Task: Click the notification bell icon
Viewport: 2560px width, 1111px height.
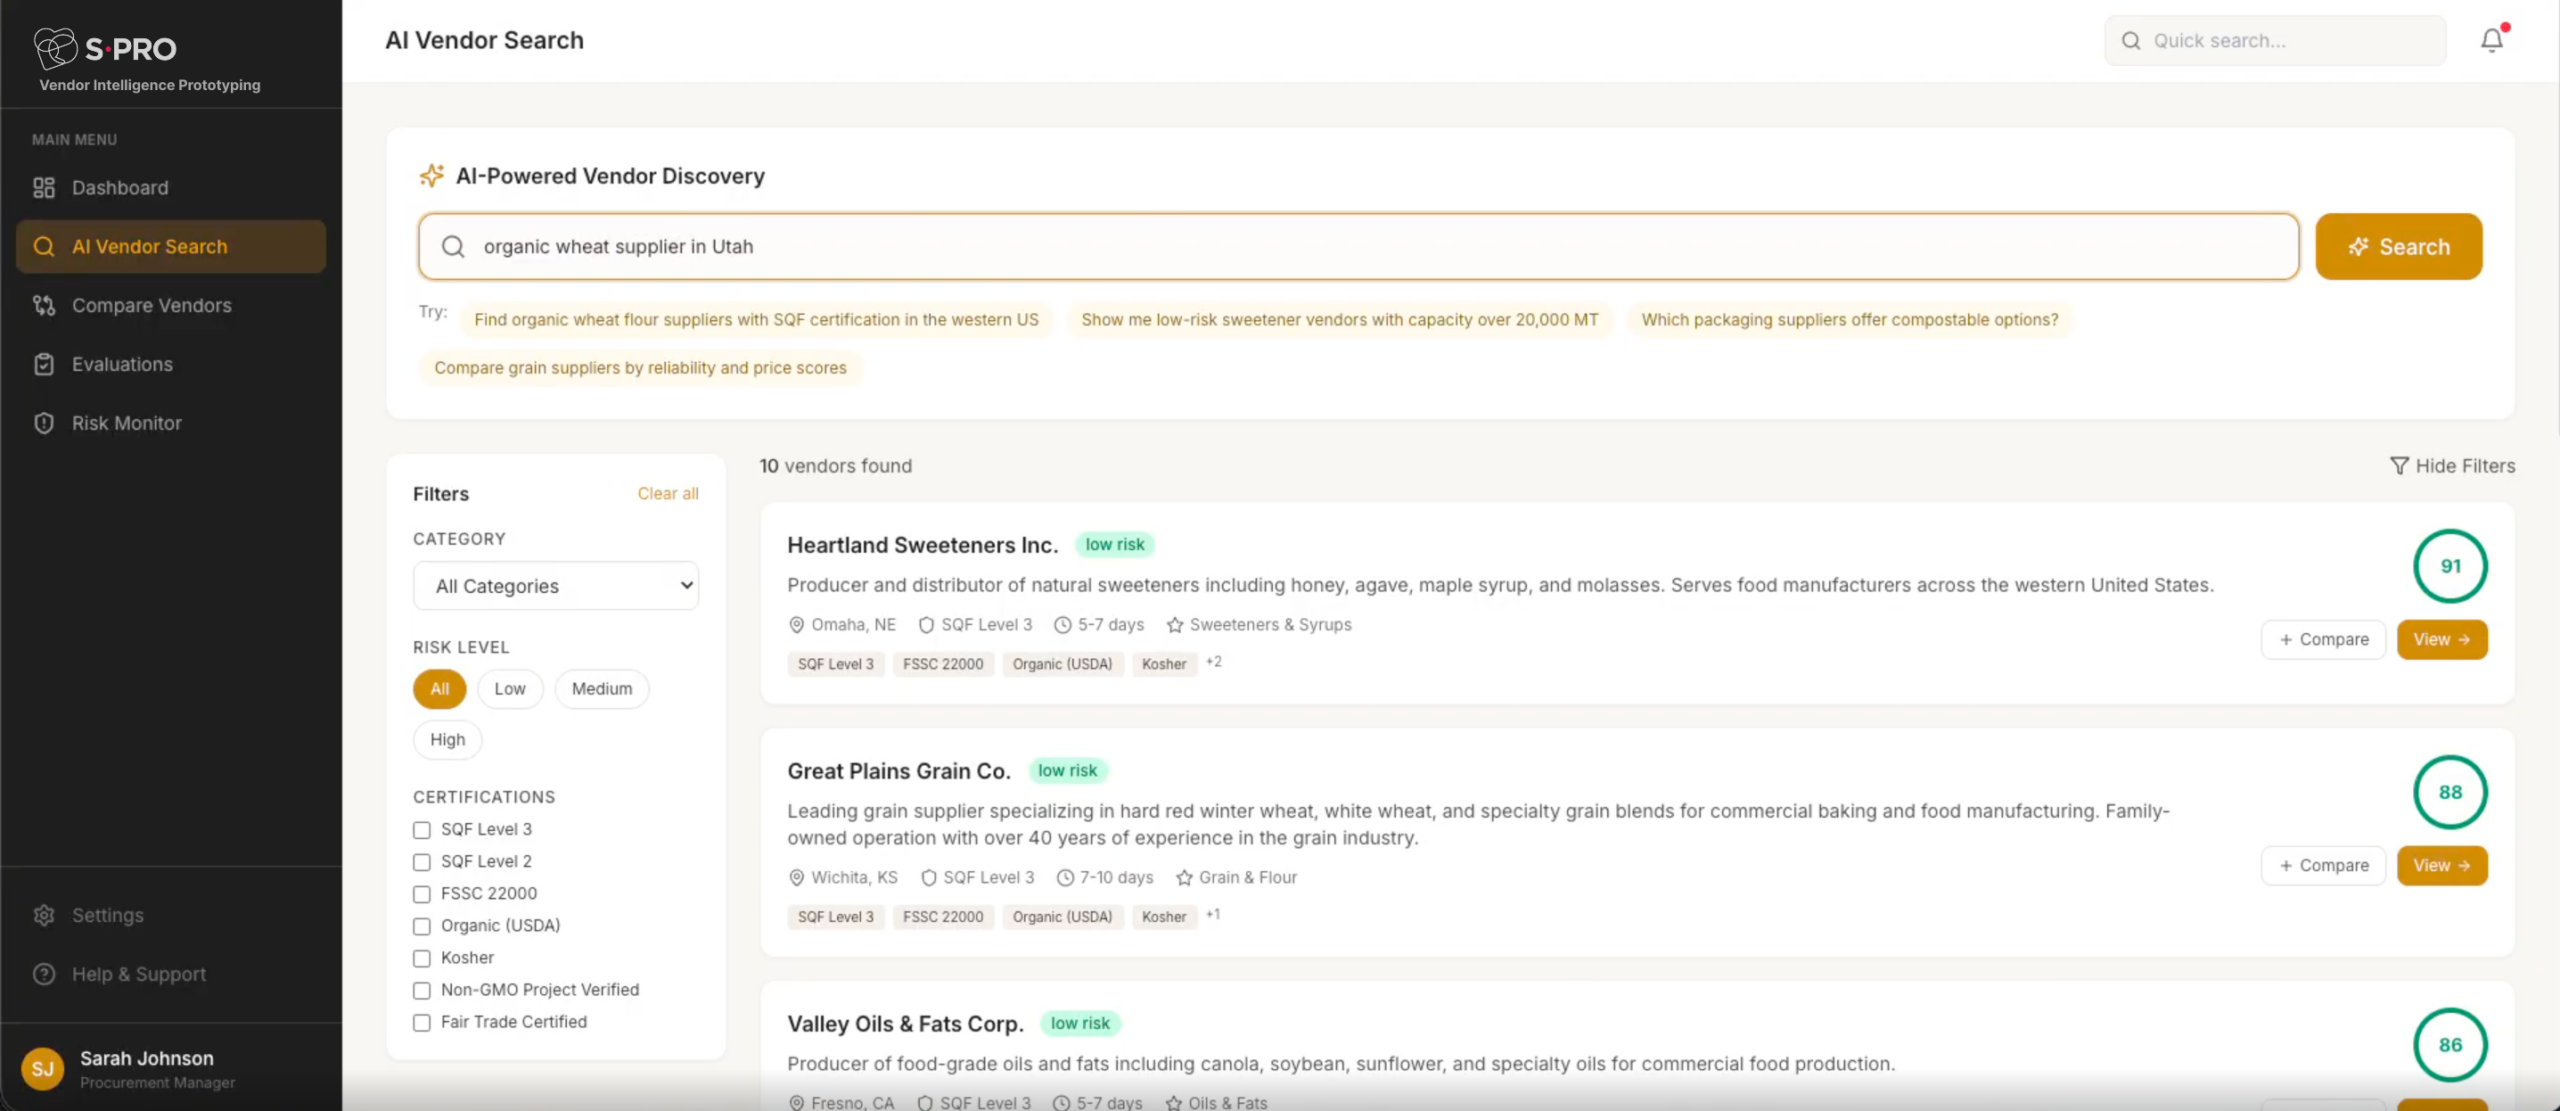Action: [2491, 40]
